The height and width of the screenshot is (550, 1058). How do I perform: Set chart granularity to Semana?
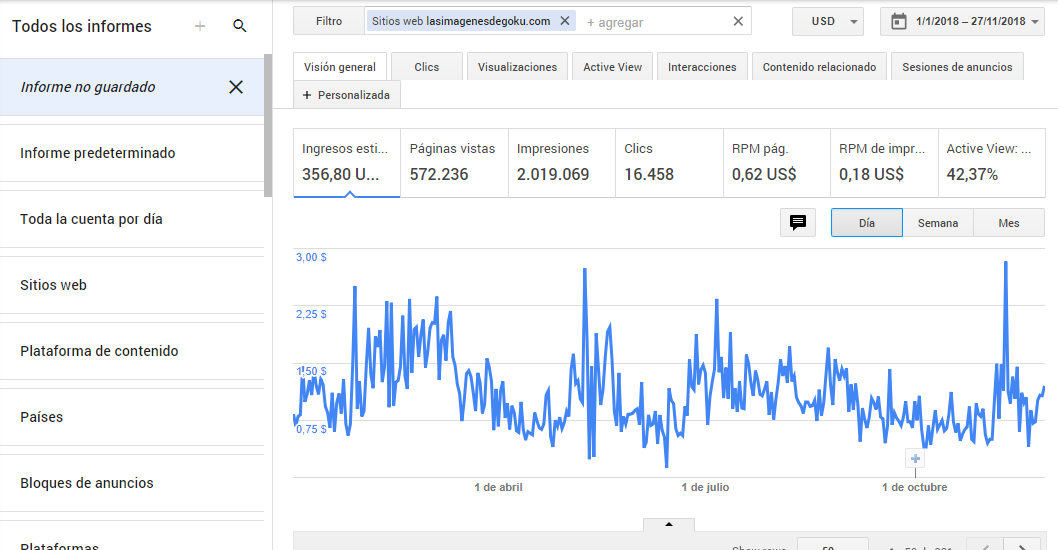coord(938,223)
